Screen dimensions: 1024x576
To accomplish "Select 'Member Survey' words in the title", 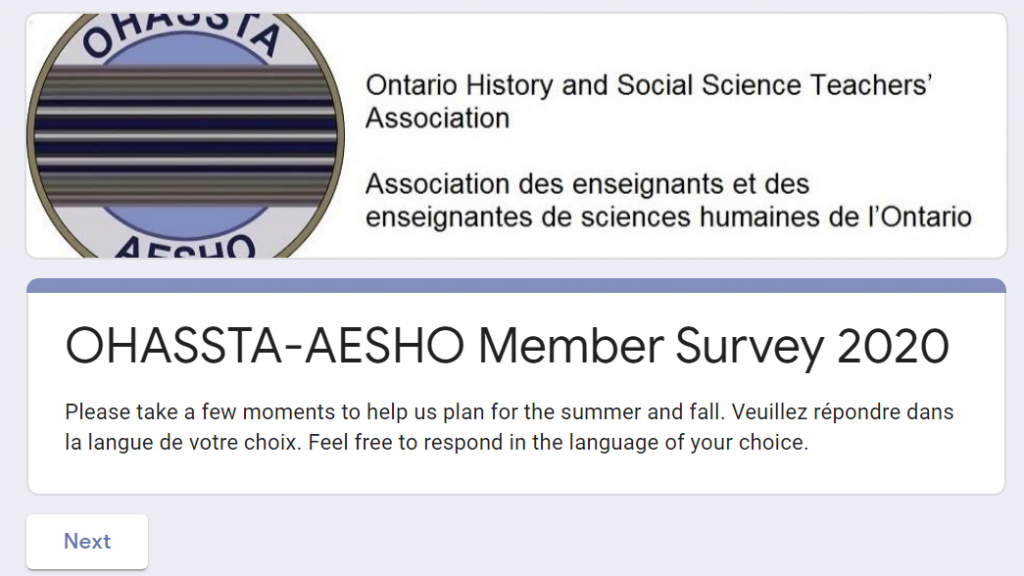I will [650, 347].
